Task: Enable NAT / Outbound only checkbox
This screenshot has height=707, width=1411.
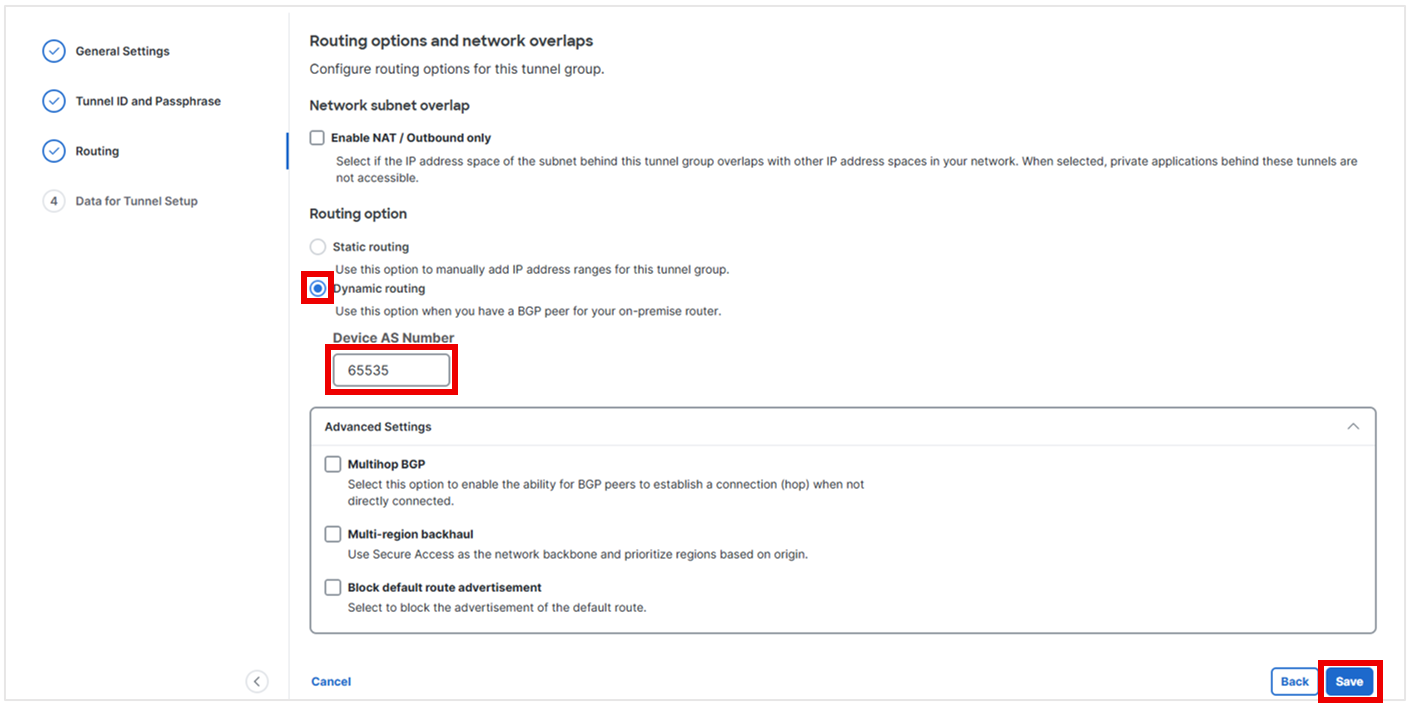Action: point(317,138)
